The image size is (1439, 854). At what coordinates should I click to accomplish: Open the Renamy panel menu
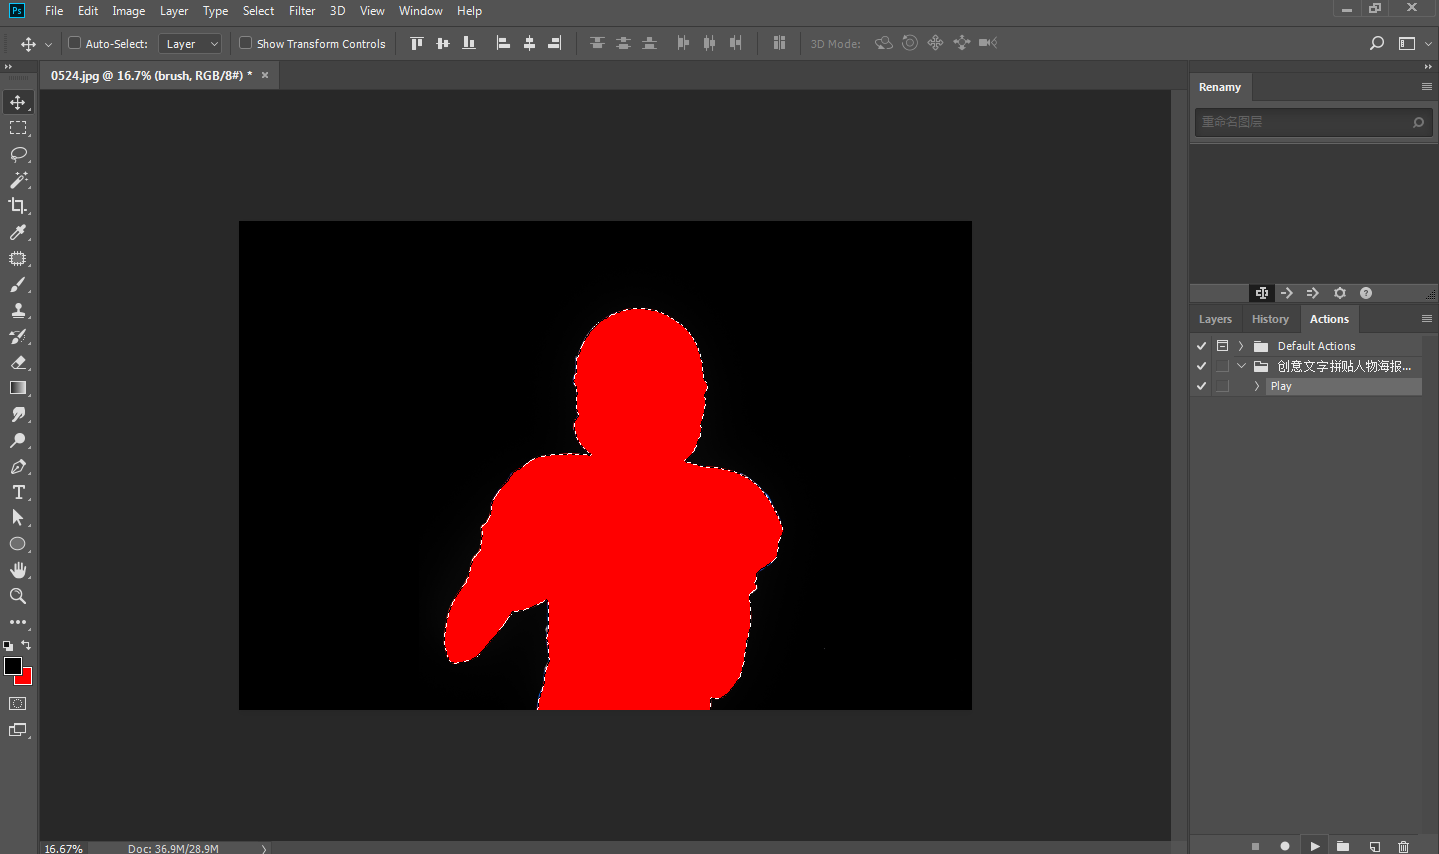pos(1427,87)
